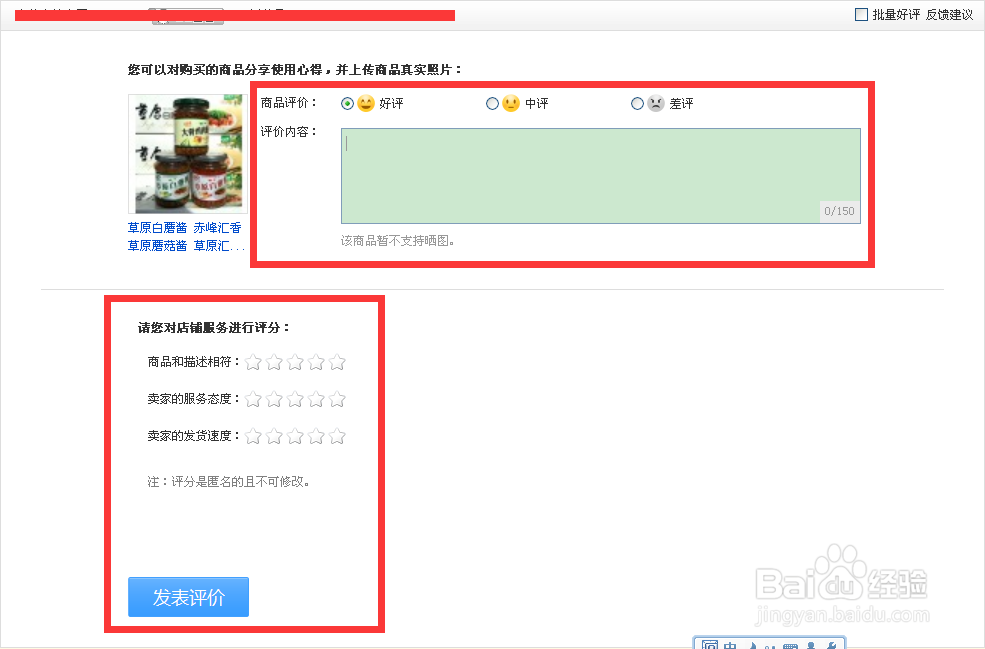
Task: Select the 差评 radio button
Action: pos(637,103)
